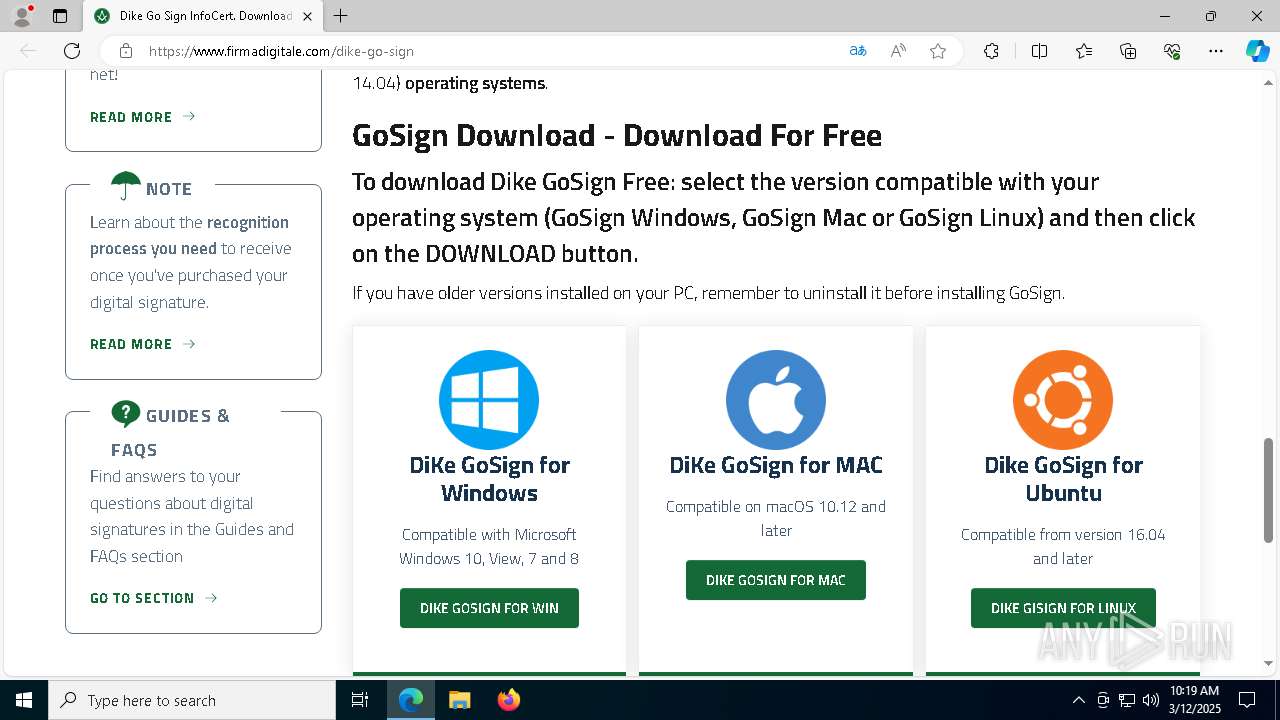
Task: Click the 'GoSign Download - Download For Free' heading
Action: click(617, 135)
